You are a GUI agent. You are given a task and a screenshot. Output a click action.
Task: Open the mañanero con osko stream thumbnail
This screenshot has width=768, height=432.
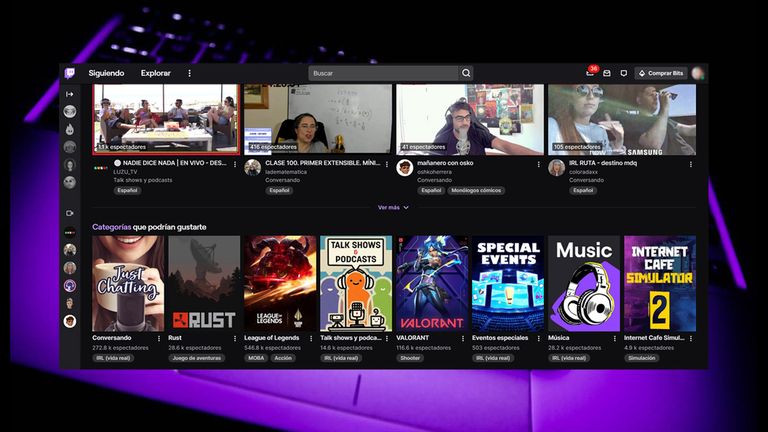[470, 120]
